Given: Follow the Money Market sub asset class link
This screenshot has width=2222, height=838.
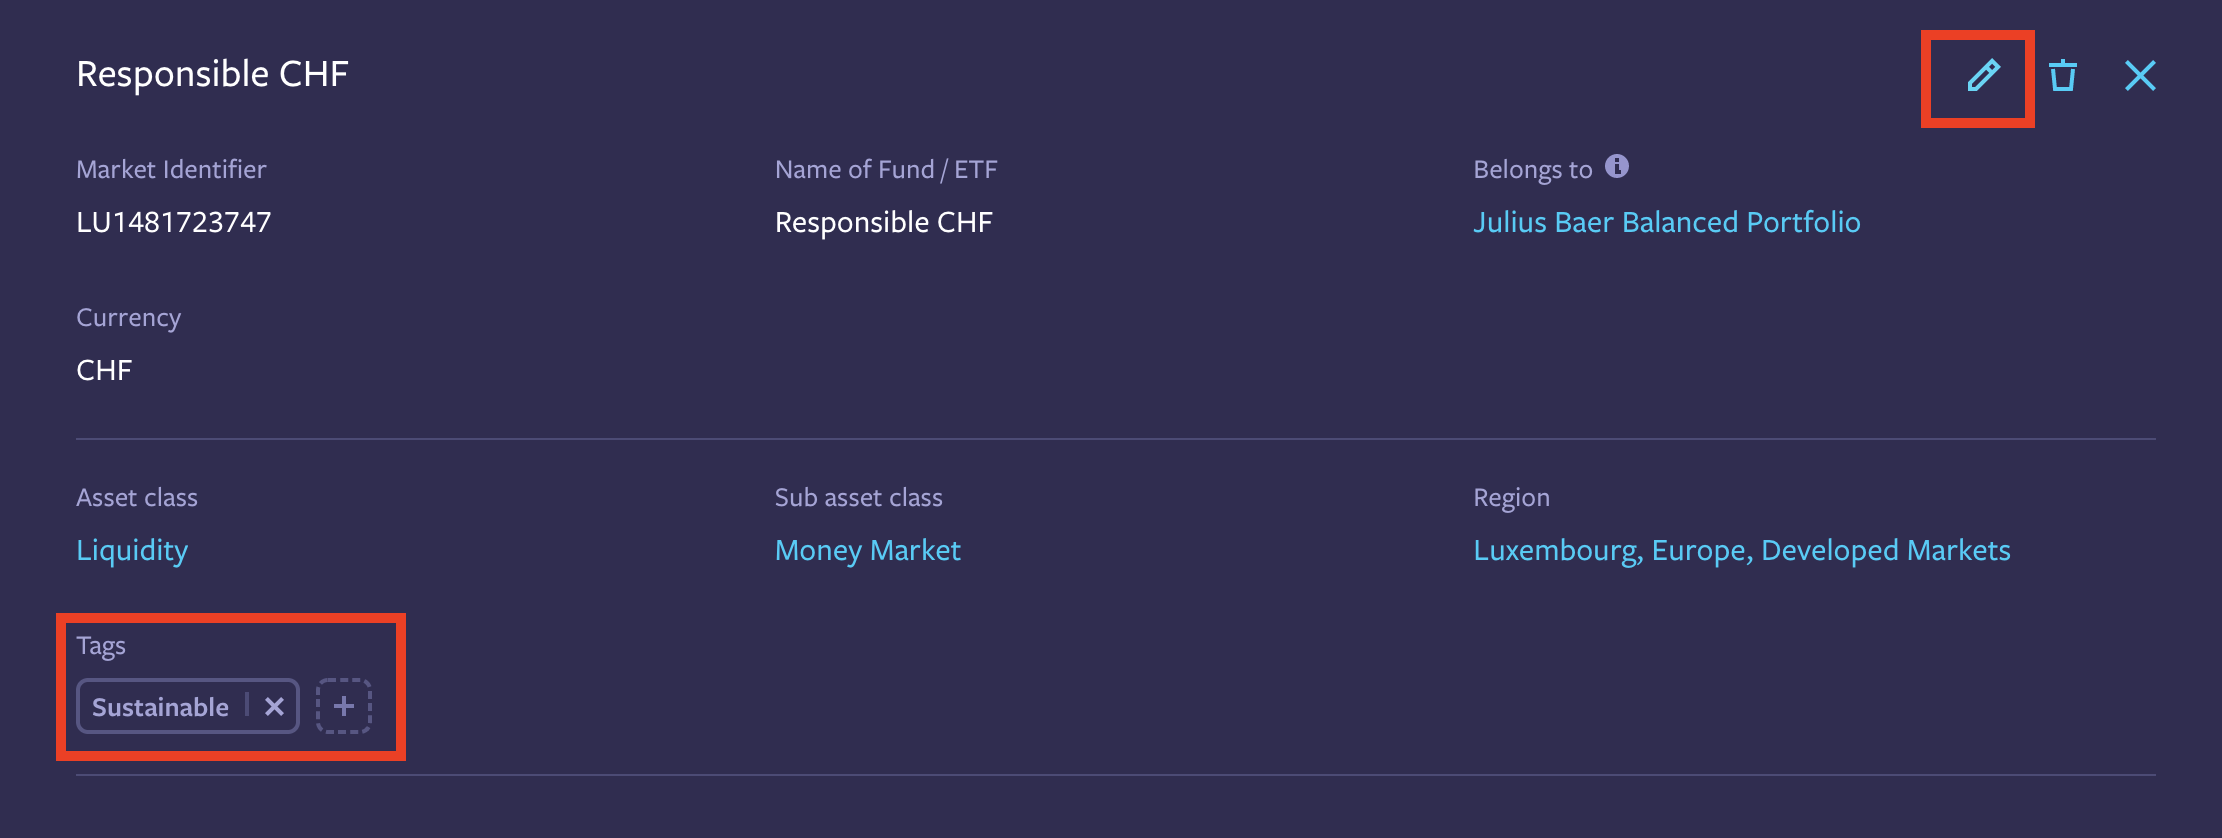Looking at the screenshot, I should tap(867, 550).
